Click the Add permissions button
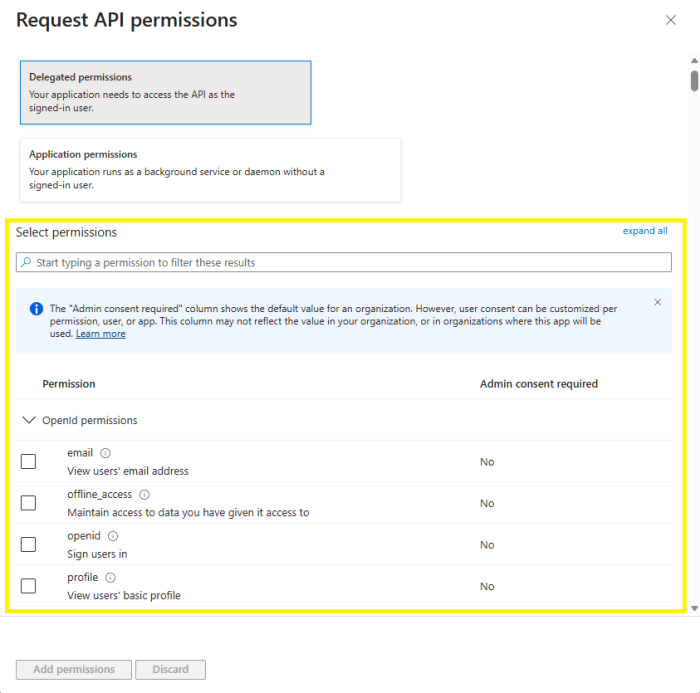Viewport: 700px width, 693px height. [x=73, y=669]
